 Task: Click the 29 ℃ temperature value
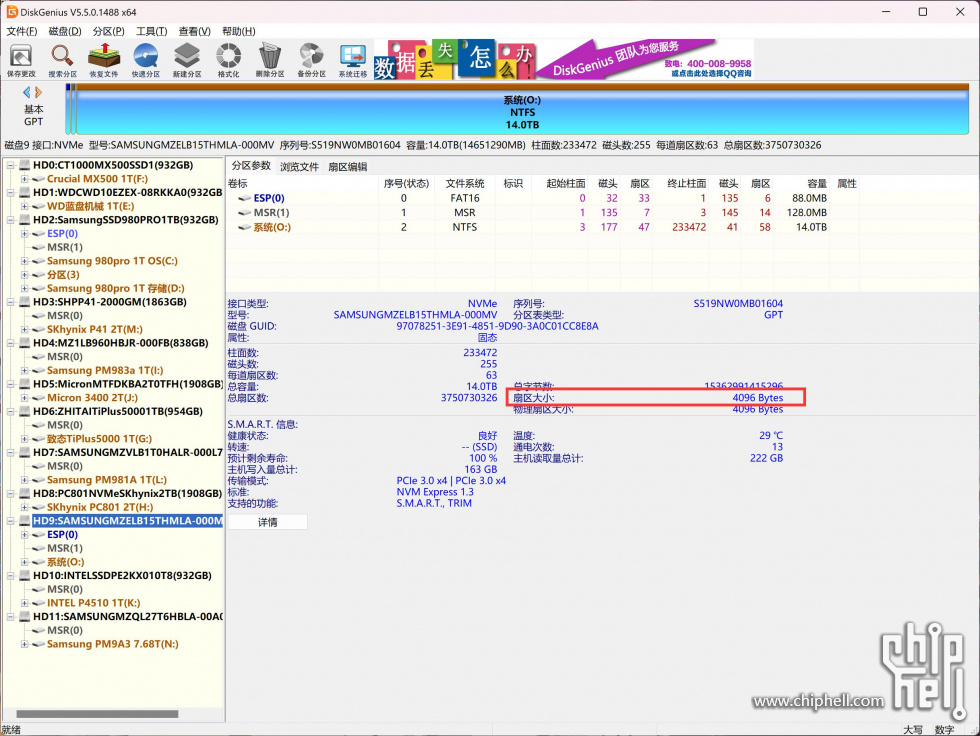[x=771, y=435]
